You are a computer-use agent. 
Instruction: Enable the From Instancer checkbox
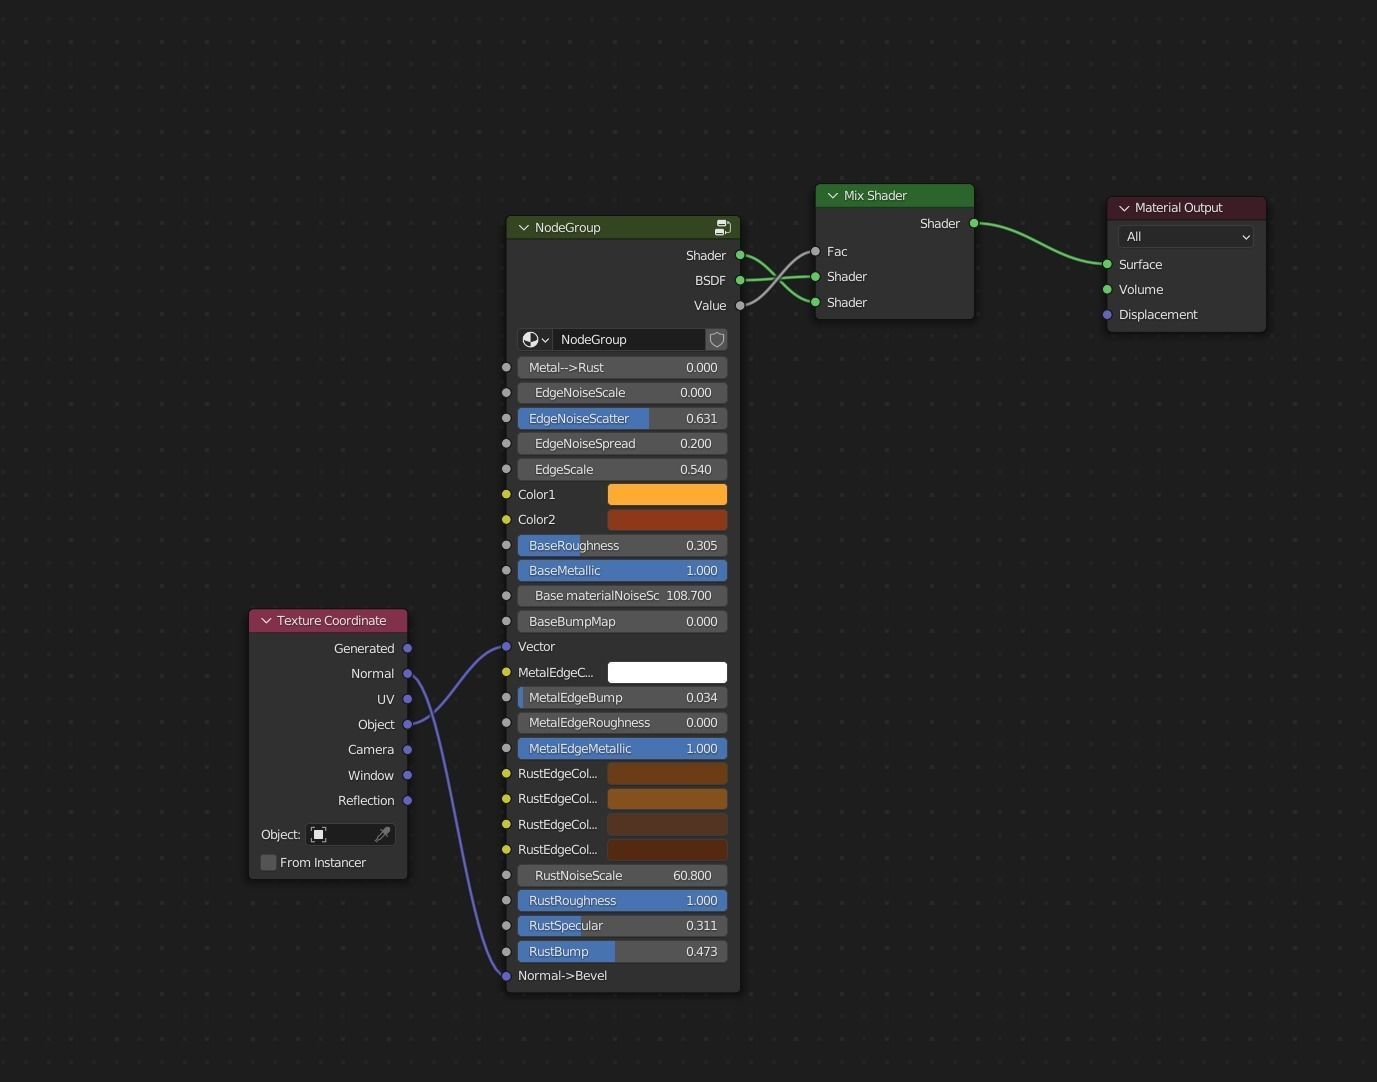[268, 862]
